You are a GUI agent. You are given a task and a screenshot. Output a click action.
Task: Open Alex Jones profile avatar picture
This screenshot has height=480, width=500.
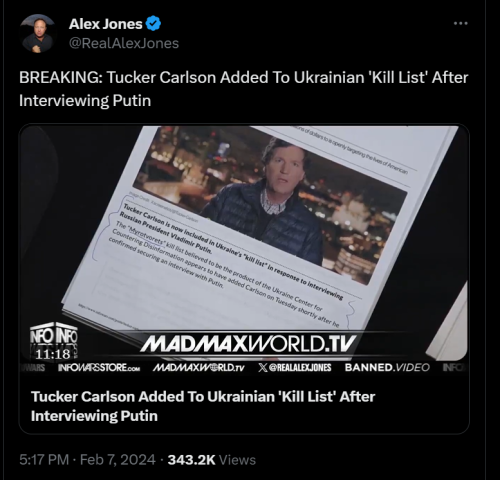pos(37,34)
